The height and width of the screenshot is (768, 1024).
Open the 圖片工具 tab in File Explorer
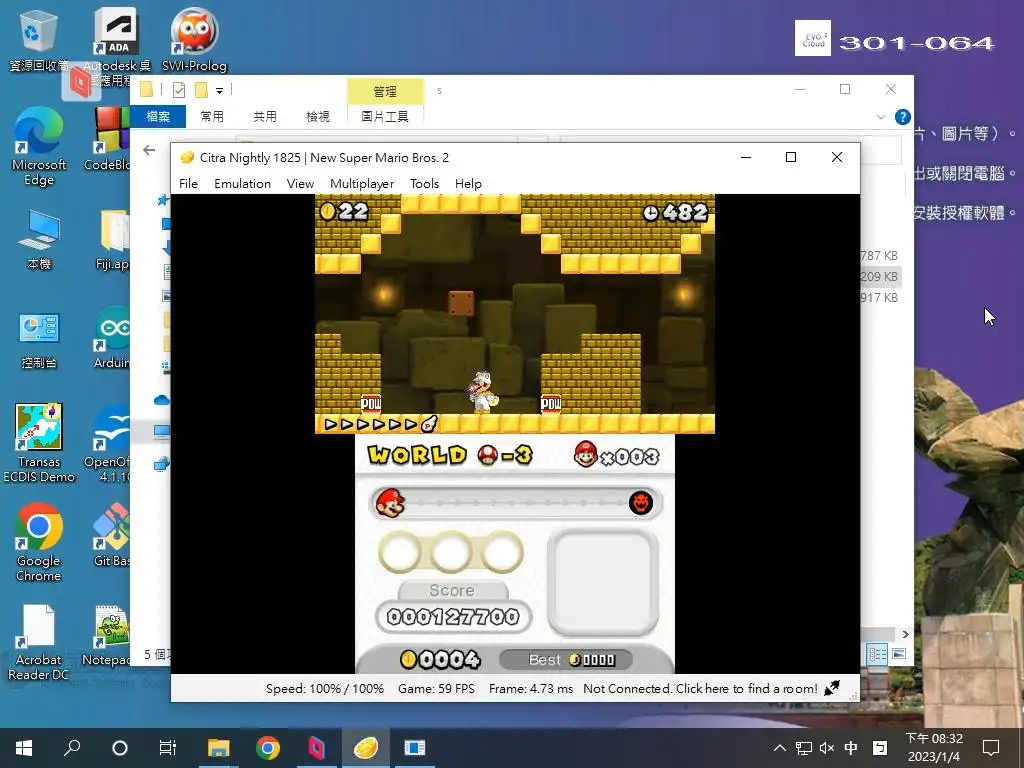click(x=385, y=116)
